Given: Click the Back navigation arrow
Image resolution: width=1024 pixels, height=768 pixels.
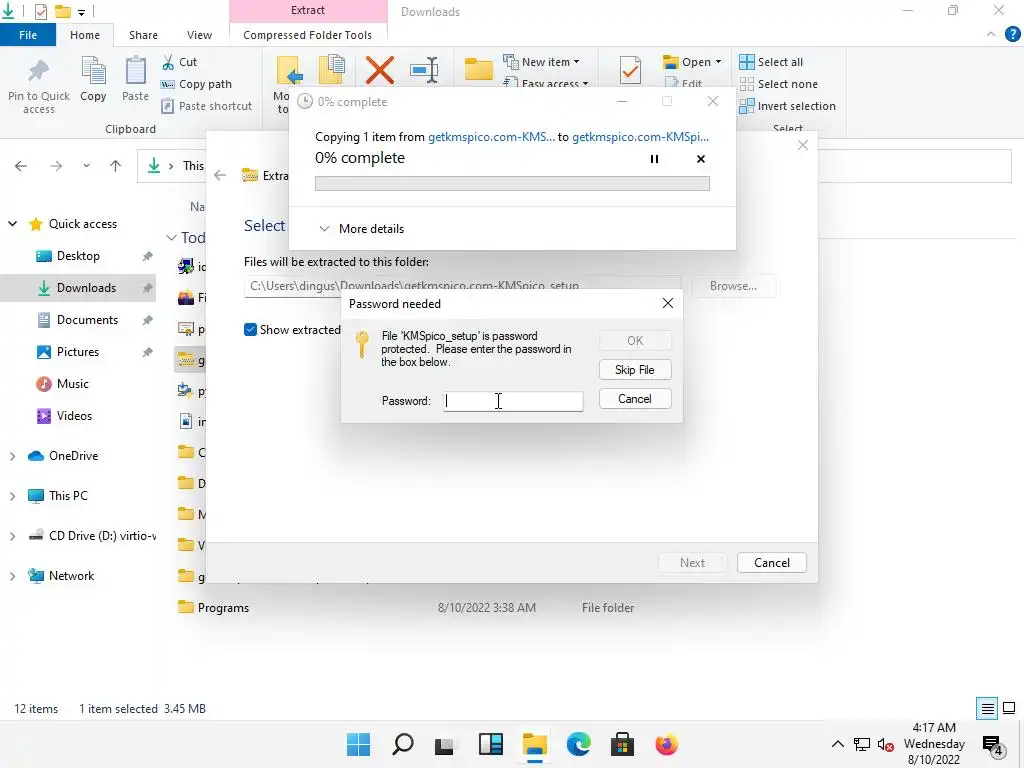Looking at the screenshot, I should (x=21, y=166).
